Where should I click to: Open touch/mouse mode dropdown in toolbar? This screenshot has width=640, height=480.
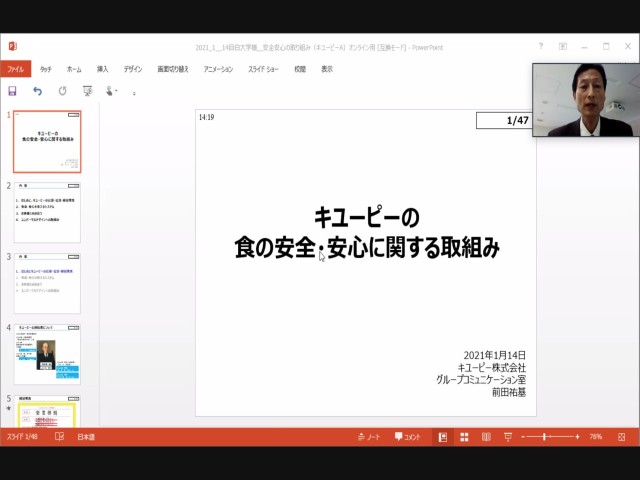[112, 91]
